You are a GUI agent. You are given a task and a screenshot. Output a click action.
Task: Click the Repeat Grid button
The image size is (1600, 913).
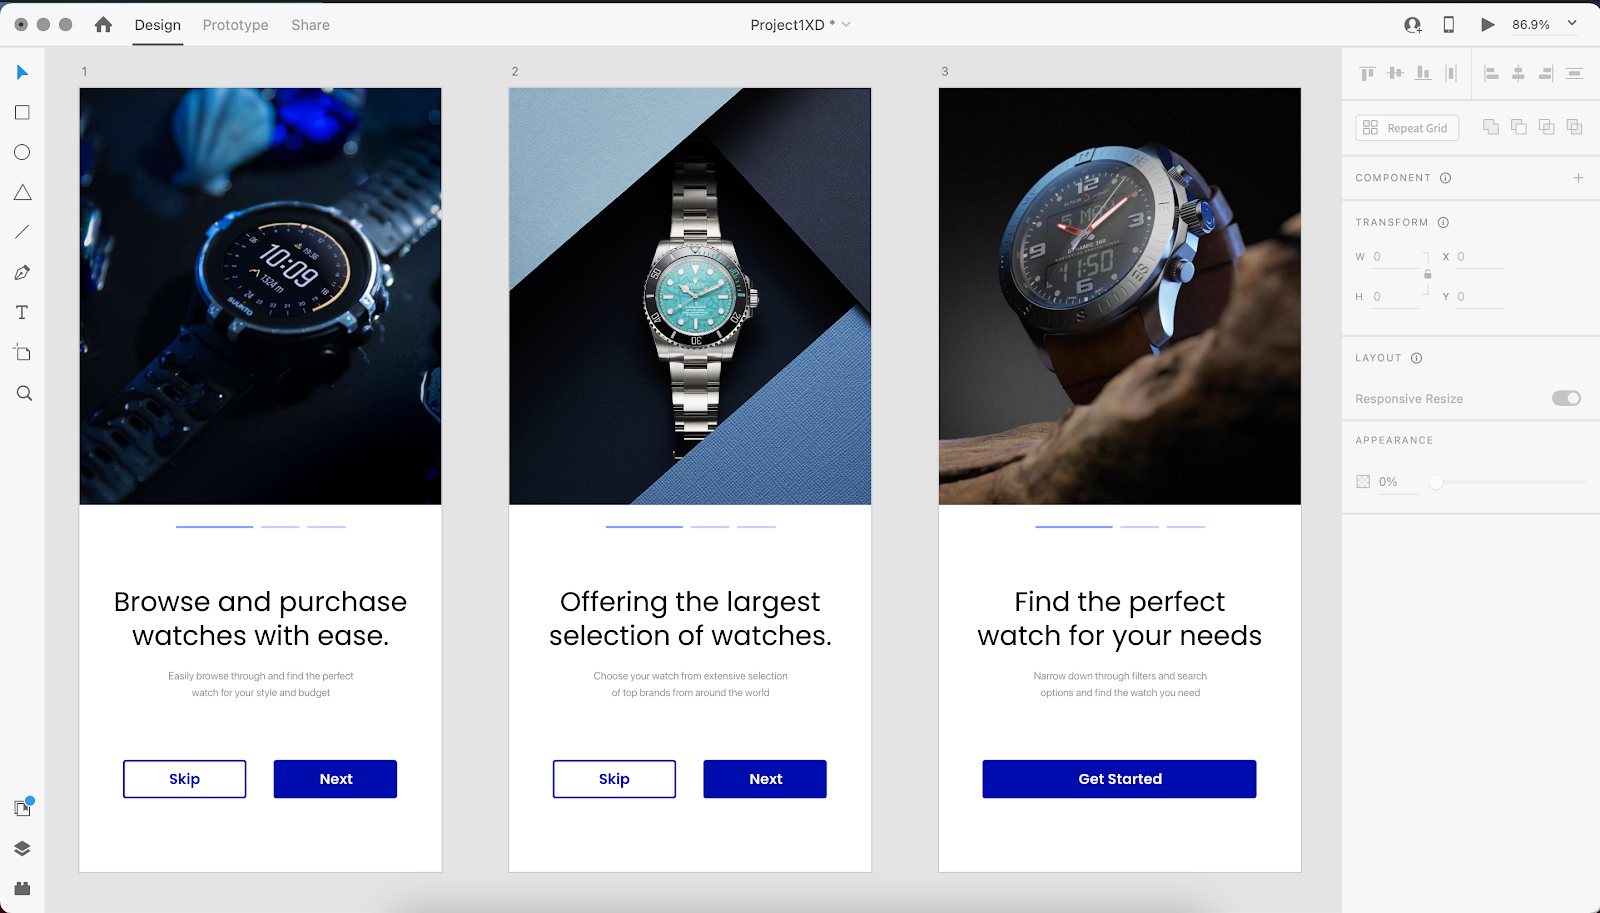pyautogui.click(x=1407, y=128)
